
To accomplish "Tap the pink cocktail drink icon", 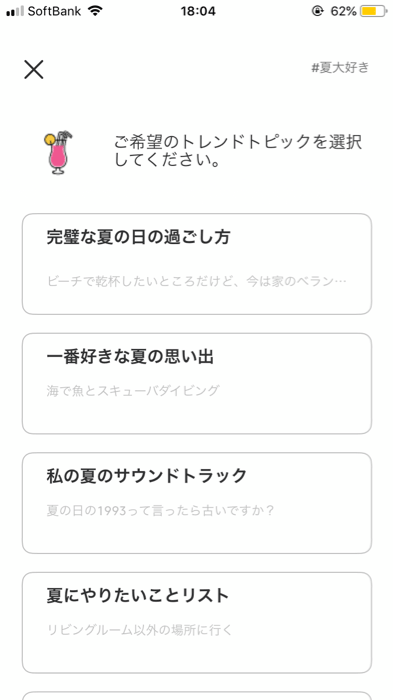I will pos(58,152).
